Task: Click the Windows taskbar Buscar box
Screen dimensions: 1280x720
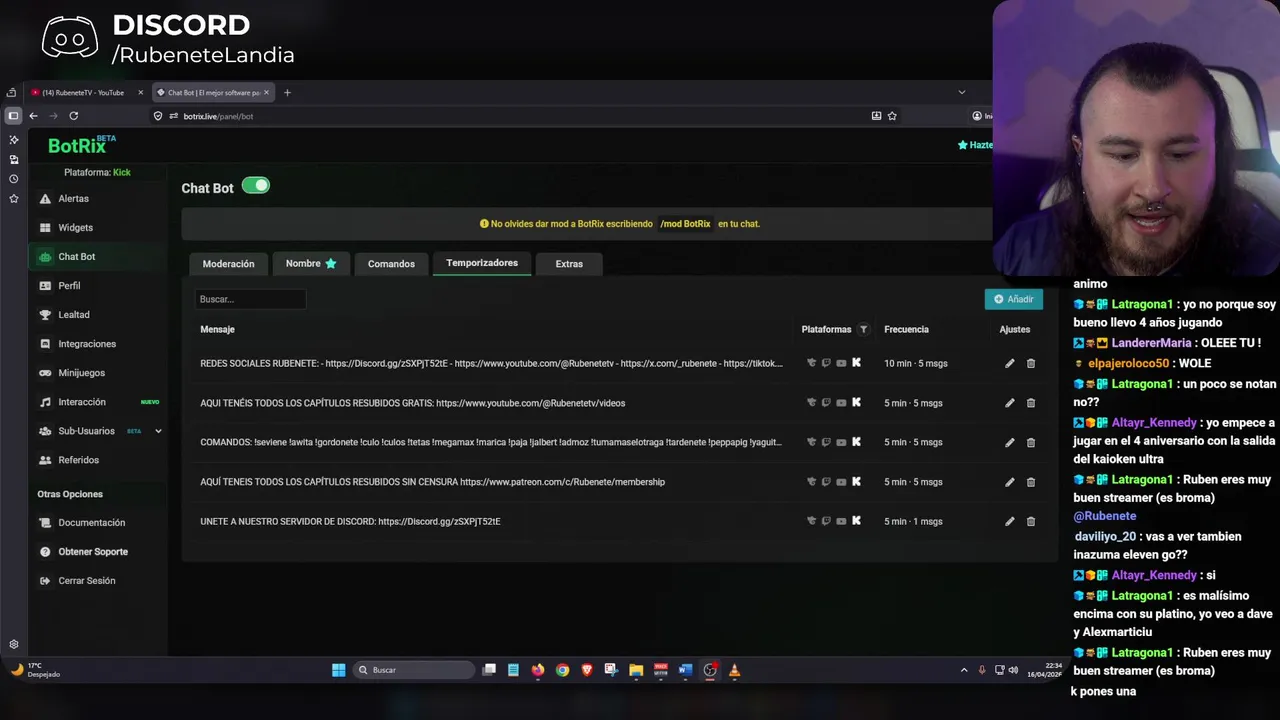Action: 414,670
